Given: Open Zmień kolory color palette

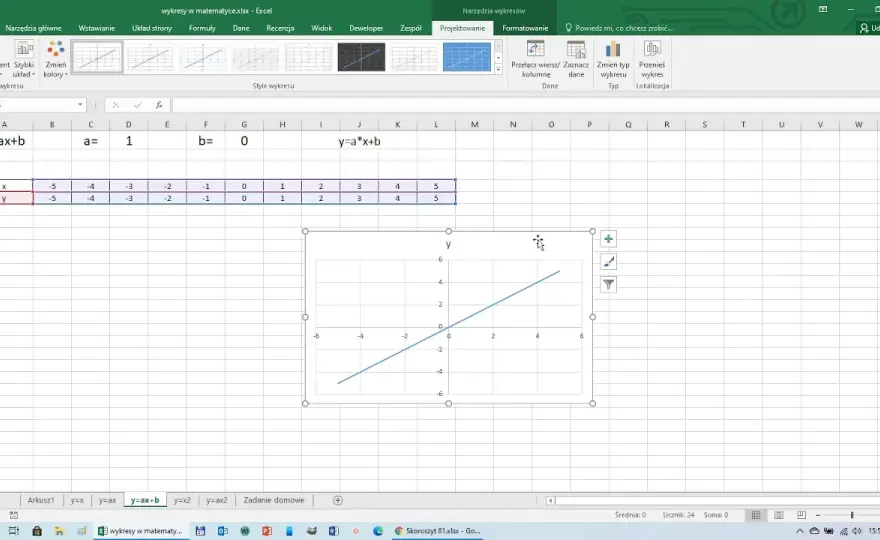Looking at the screenshot, I should point(56,60).
